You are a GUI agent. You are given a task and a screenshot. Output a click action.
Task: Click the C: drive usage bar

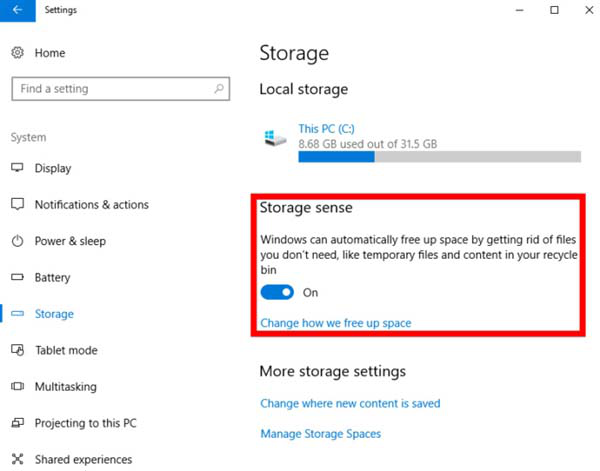pyautogui.click(x=439, y=157)
